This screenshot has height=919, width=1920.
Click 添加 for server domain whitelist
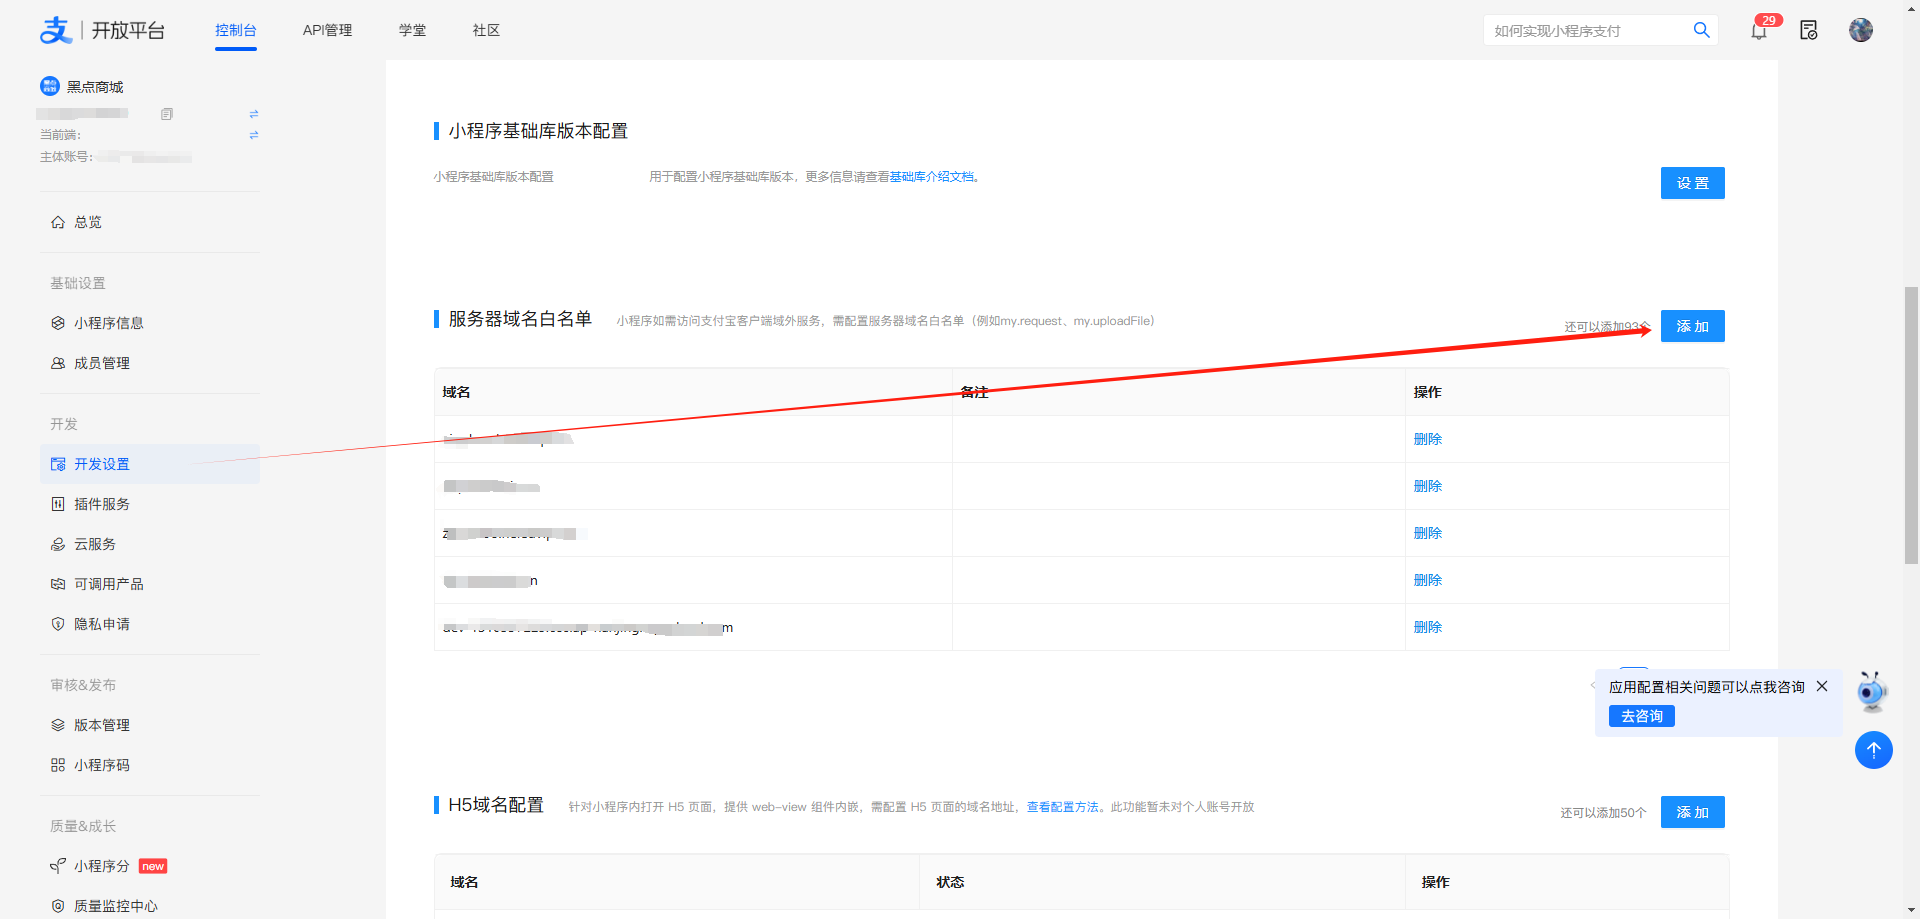click(1692, 326)
